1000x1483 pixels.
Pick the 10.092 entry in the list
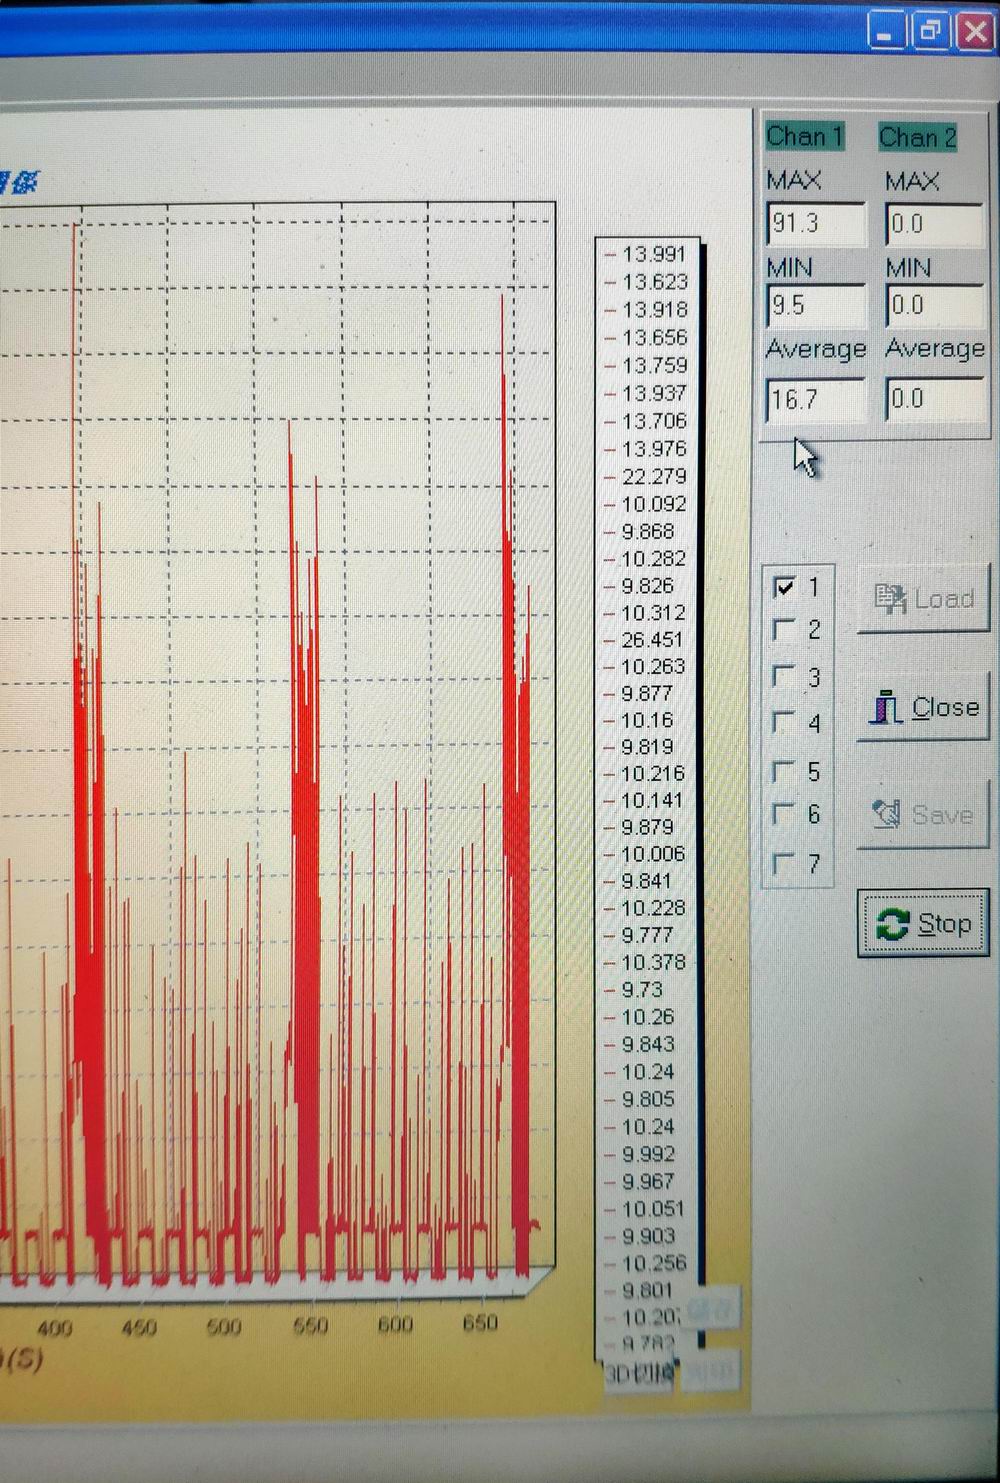click(654, 504)
